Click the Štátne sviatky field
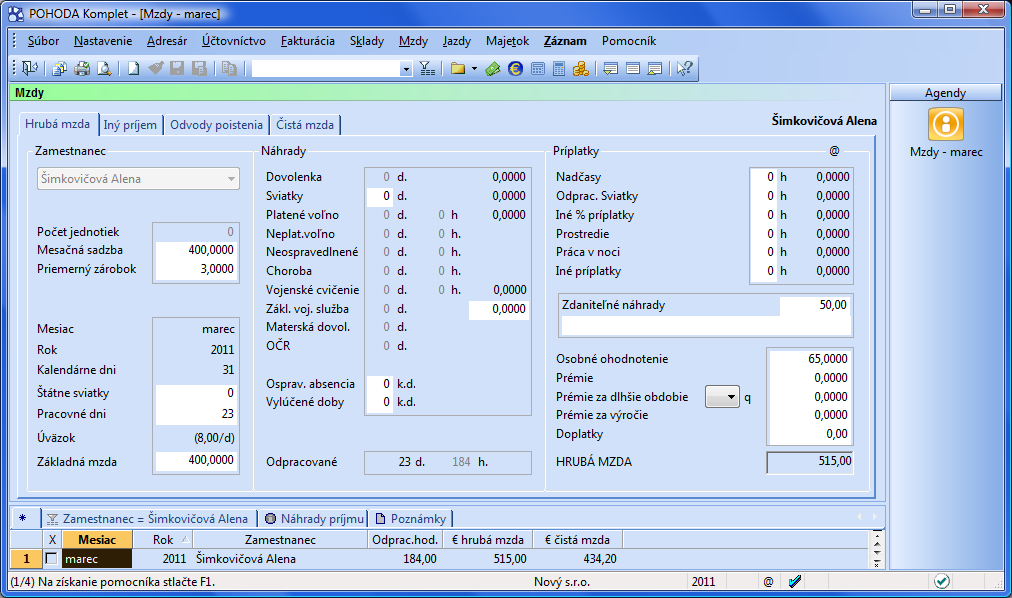Viewport: 1012px width, 598px height. (x=196, y=392)
